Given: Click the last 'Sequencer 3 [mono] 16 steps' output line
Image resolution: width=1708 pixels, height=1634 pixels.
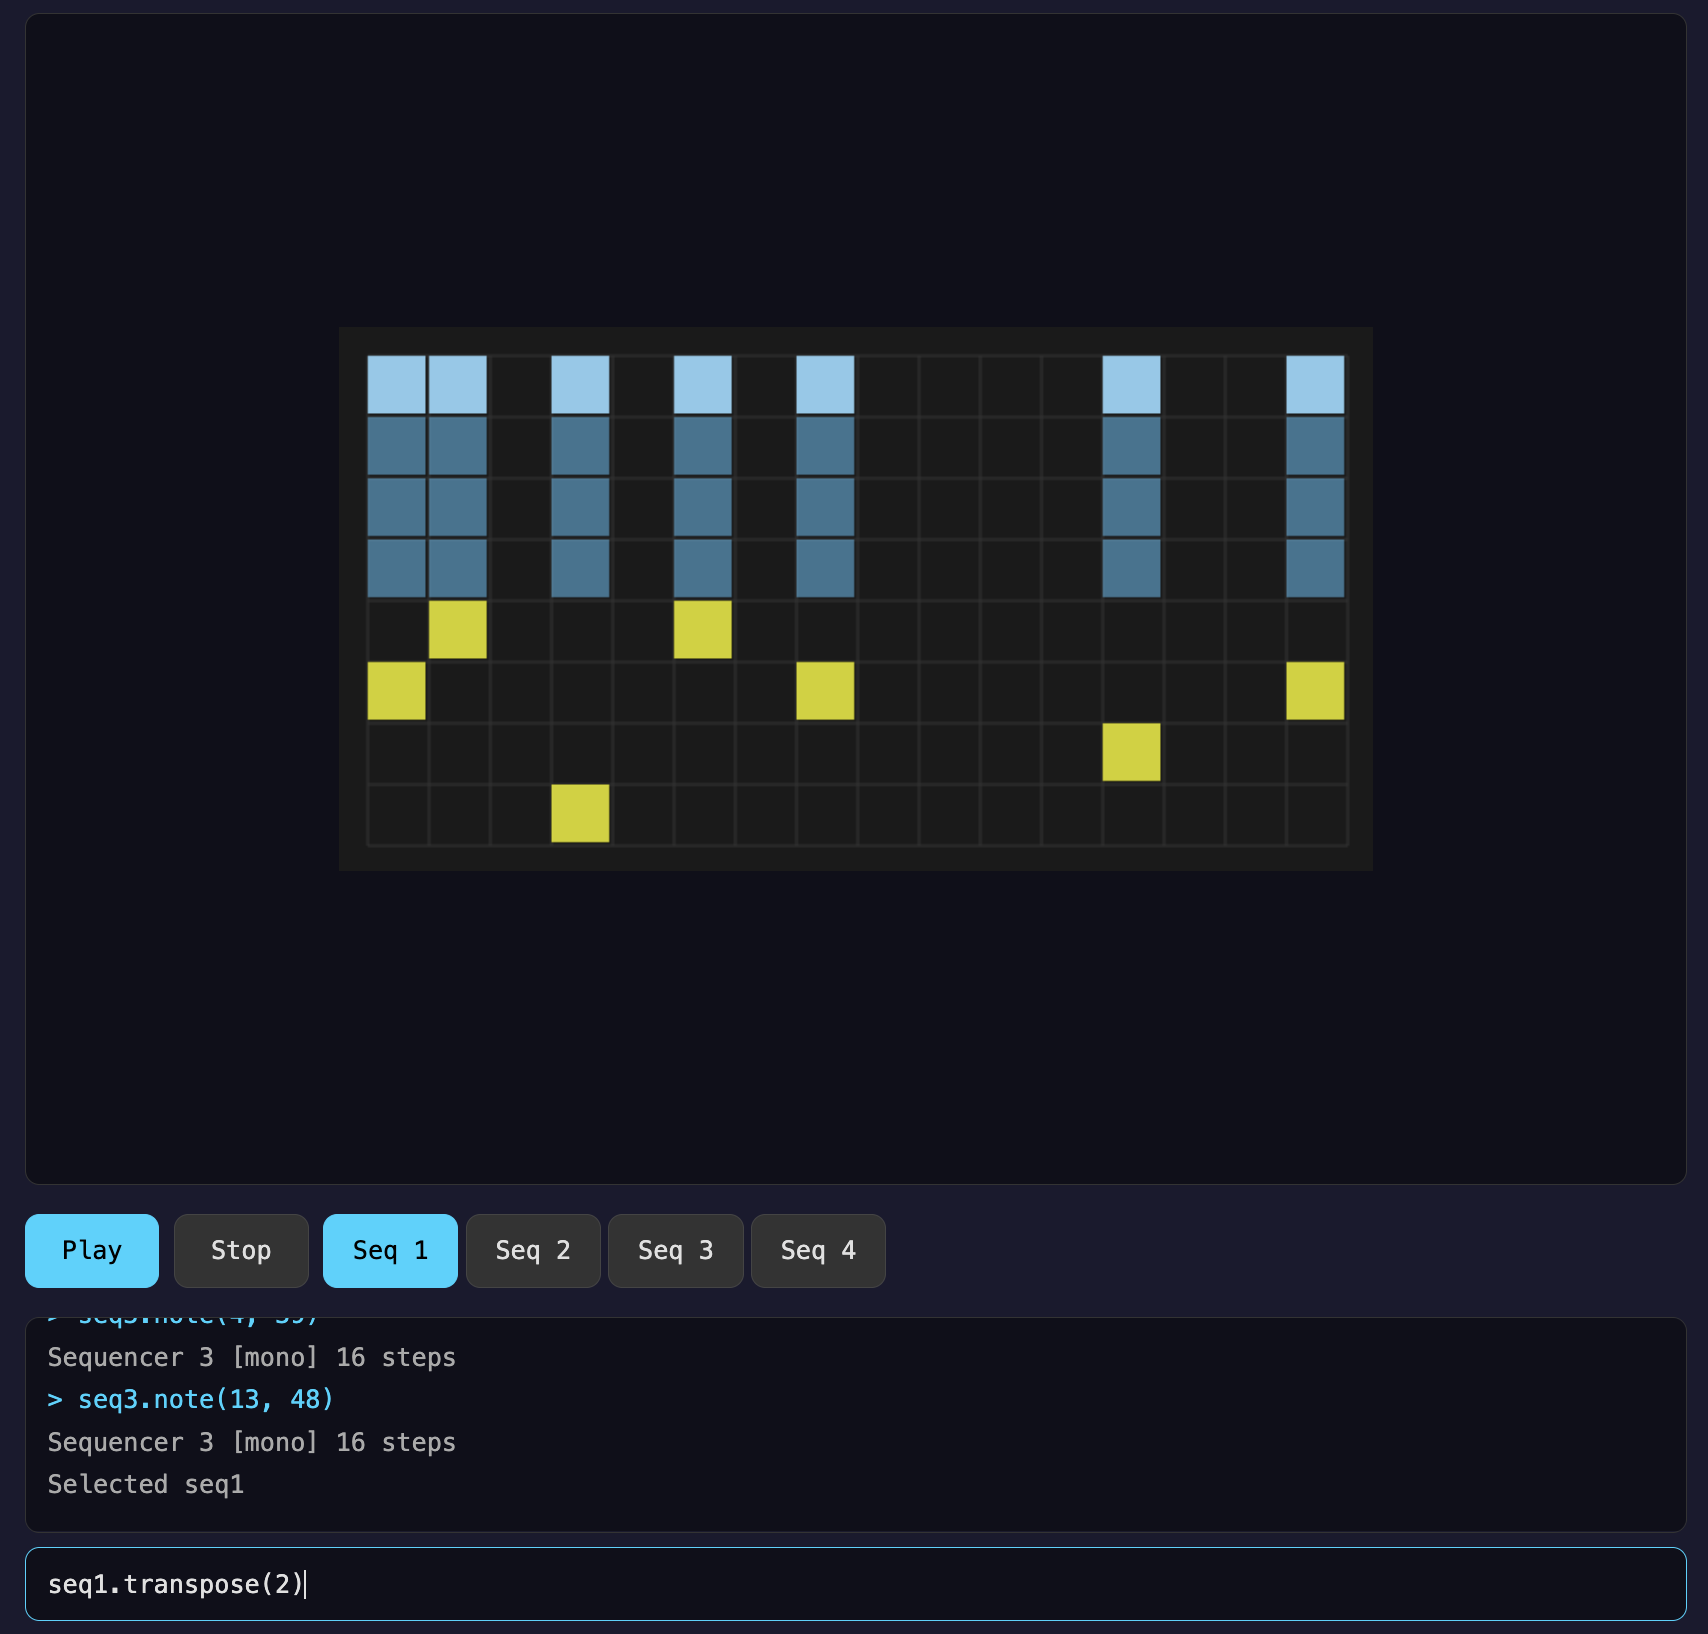Looking at the screenshot, I should coord(251,1442).
